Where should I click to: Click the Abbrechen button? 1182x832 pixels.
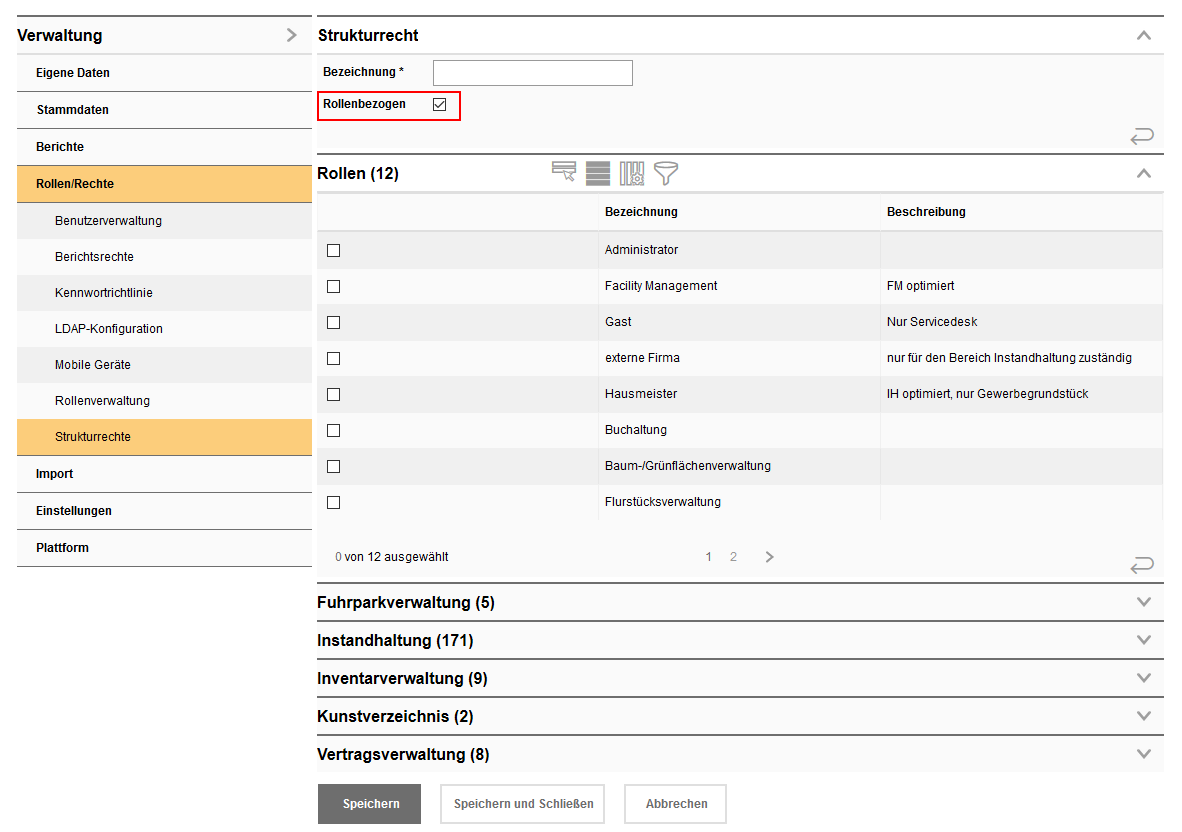[675, 803]
